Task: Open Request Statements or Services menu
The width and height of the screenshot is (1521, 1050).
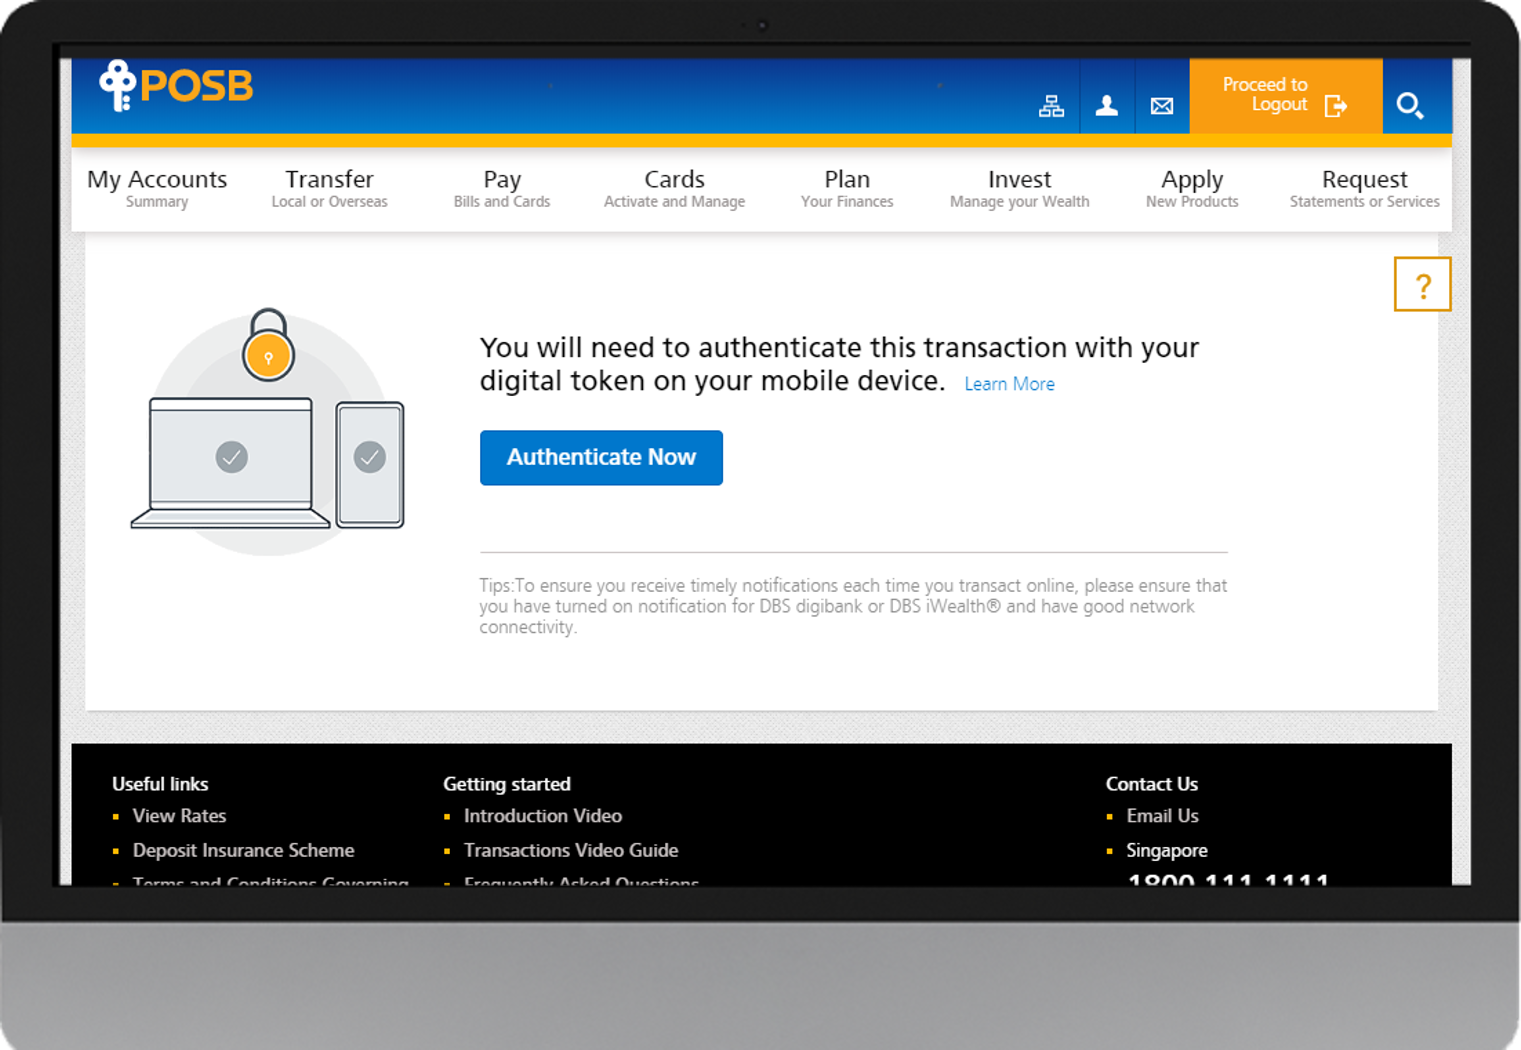Action: [1364, 188]
